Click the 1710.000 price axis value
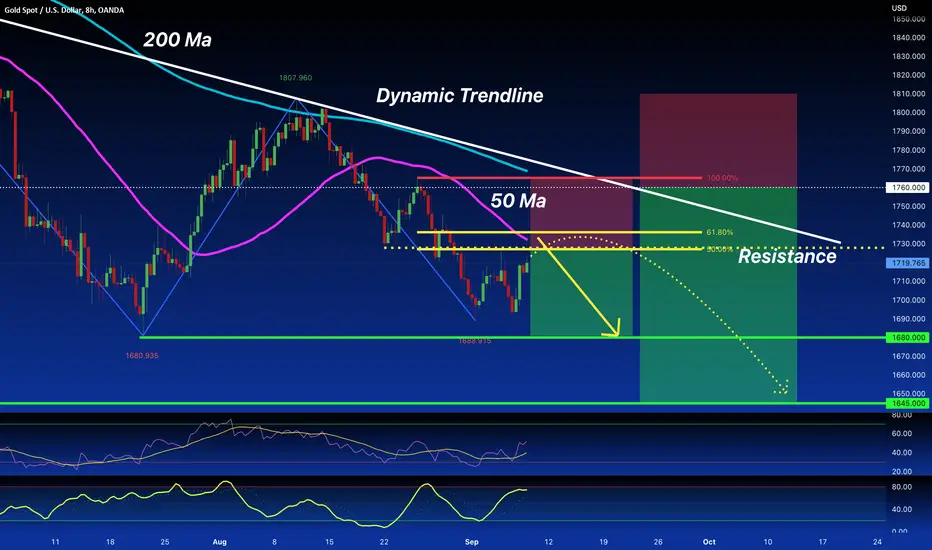This screenshot has height=550, width=932. (909, 281)
